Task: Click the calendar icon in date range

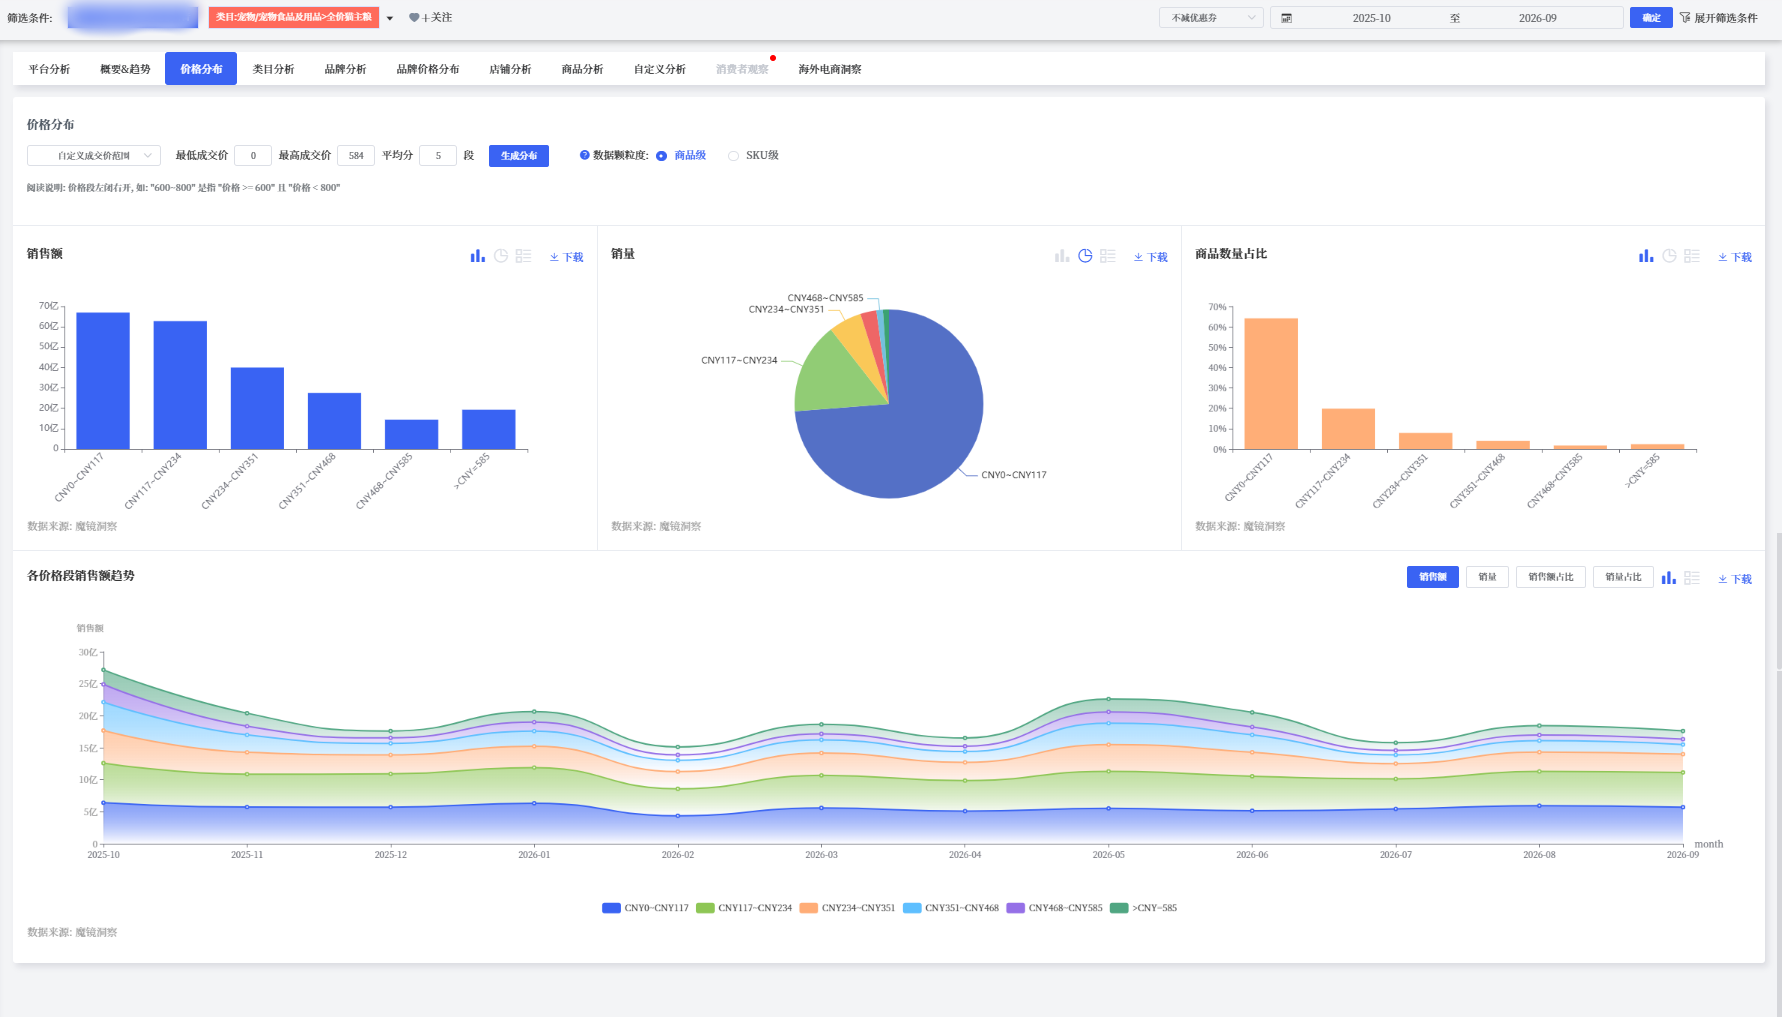Action: point(1287,18)
